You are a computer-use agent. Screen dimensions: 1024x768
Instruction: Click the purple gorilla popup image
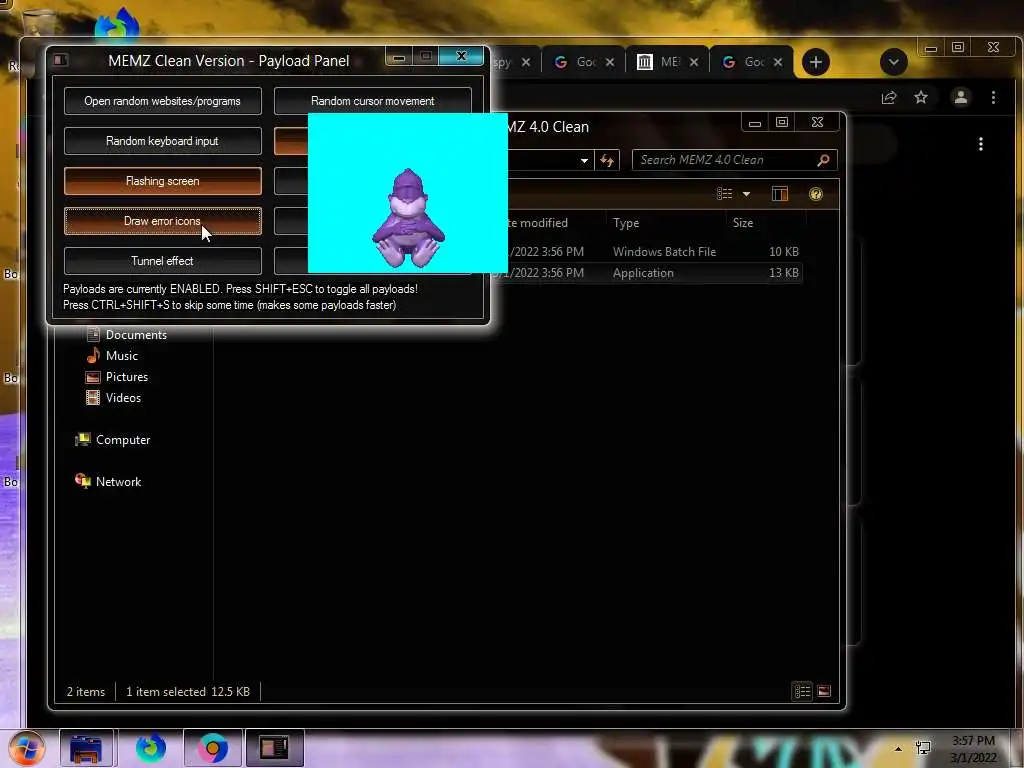(x=408, y=193)
